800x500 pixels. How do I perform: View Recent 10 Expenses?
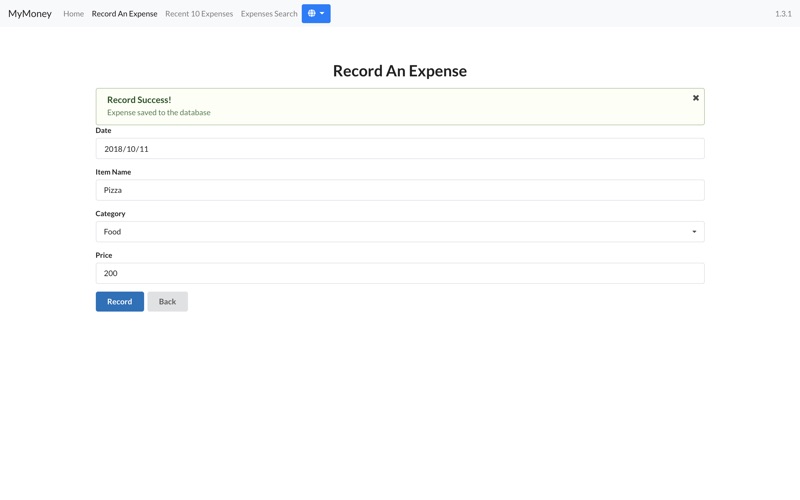[x=199, y=14]
